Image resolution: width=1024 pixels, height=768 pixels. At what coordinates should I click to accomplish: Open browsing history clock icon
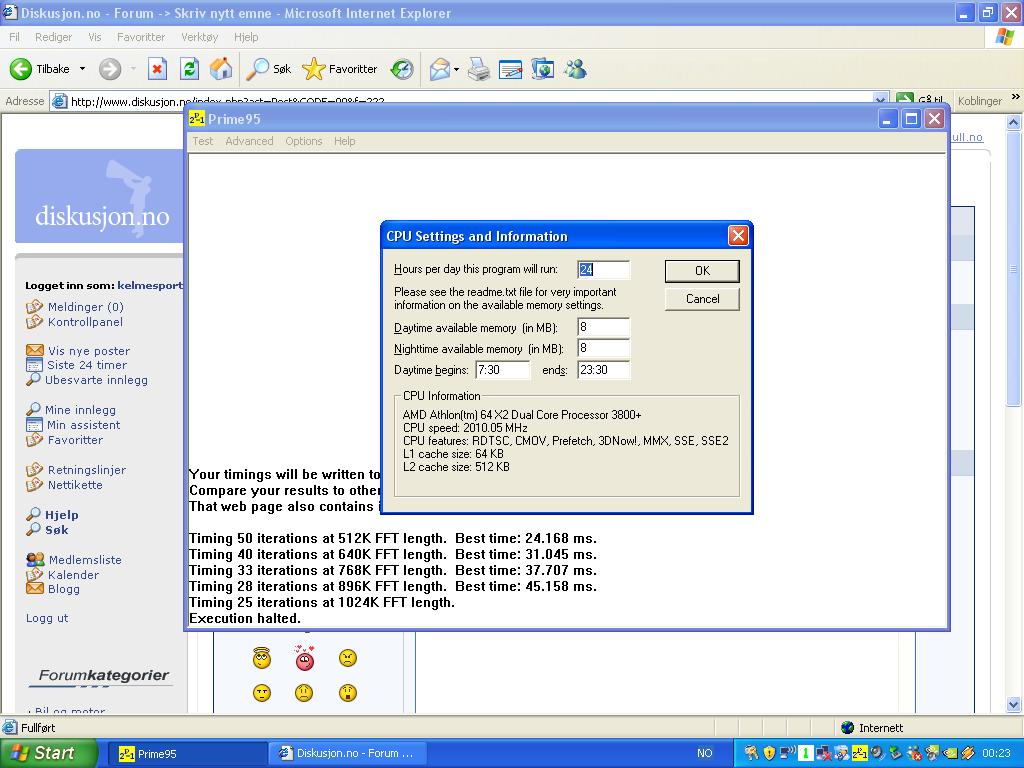pyautogui.click(x=402, y=69)
